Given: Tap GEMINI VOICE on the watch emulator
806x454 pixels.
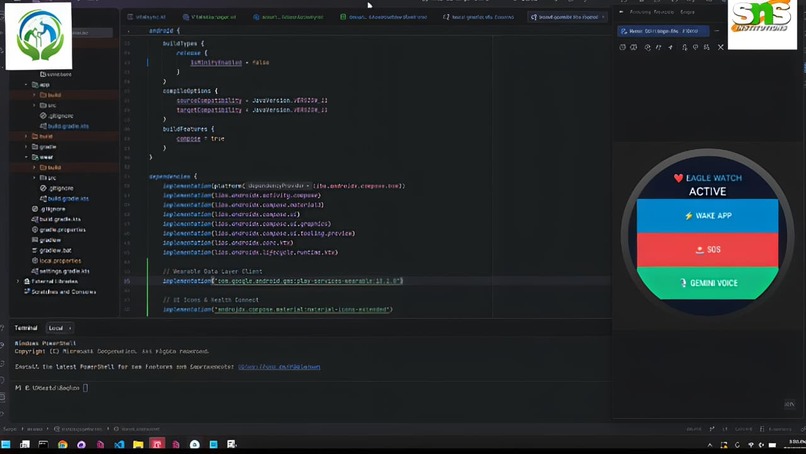Looking at the screenshot, I should [707, 283].
